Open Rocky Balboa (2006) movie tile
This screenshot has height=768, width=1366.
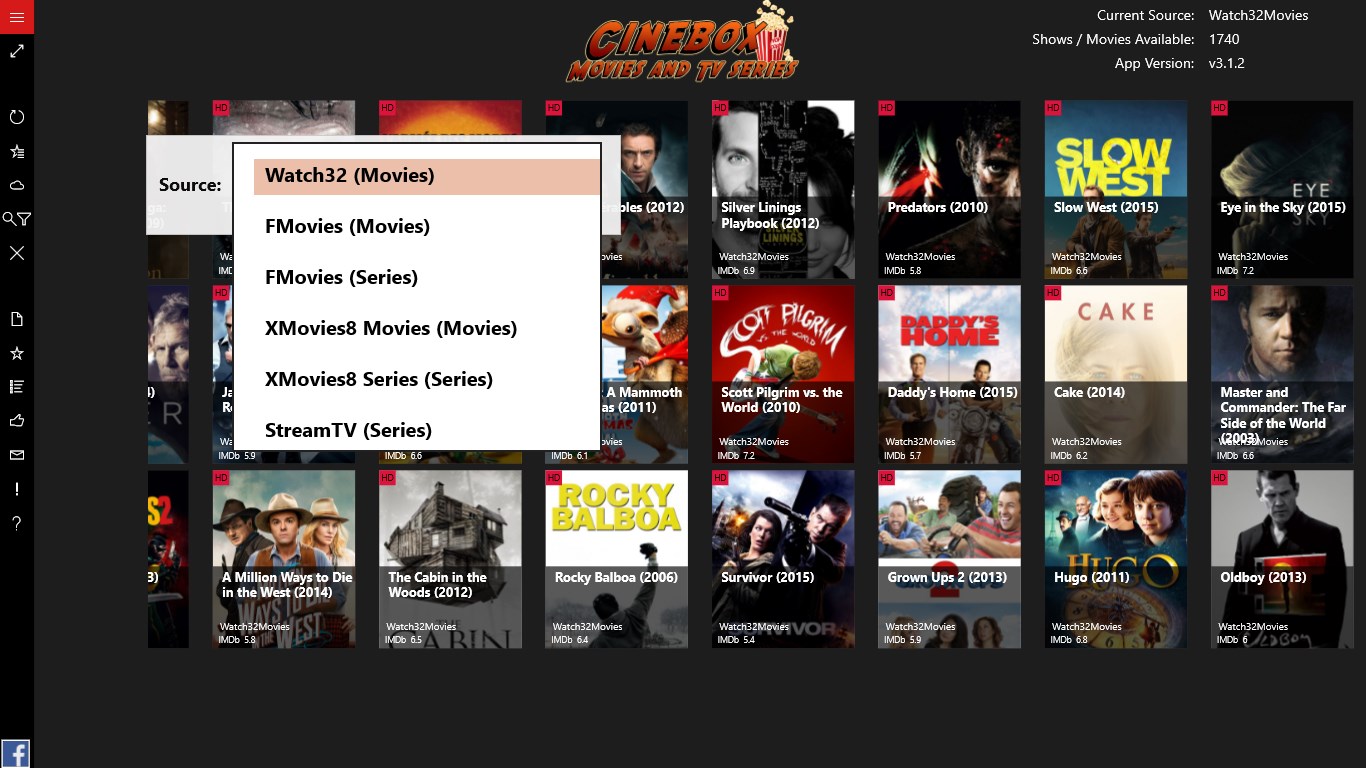[x=616, y=559]
